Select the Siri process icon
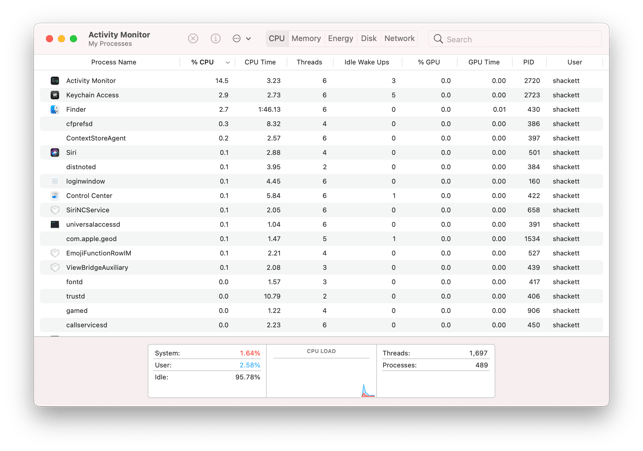 55,153
